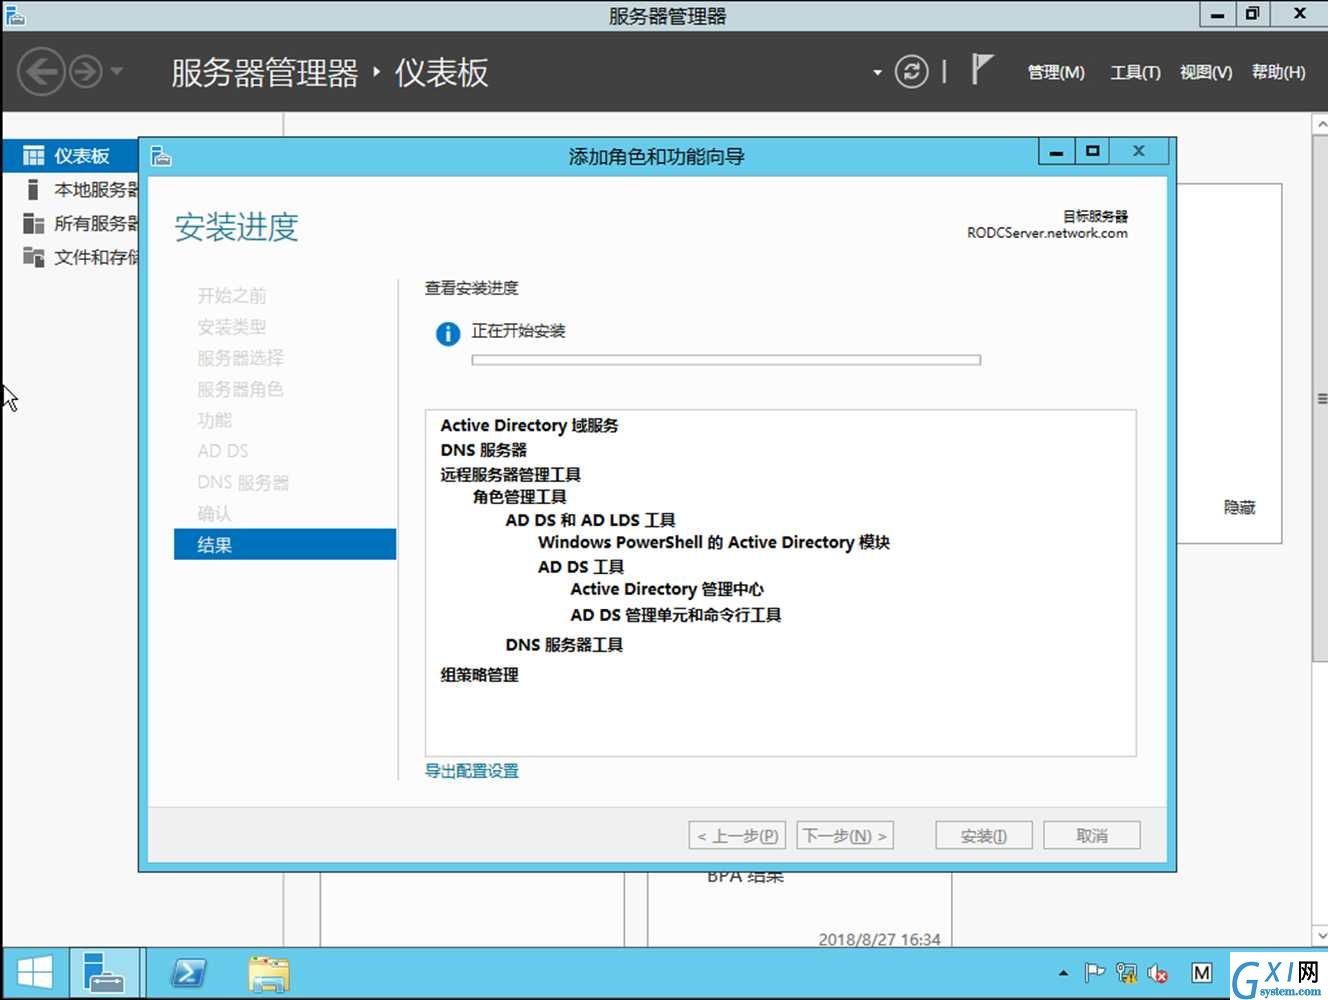Viewport: 1328px width, 1000px height.
Task: Click the 上一步(P) button
Action: click(x=738, y=836)
